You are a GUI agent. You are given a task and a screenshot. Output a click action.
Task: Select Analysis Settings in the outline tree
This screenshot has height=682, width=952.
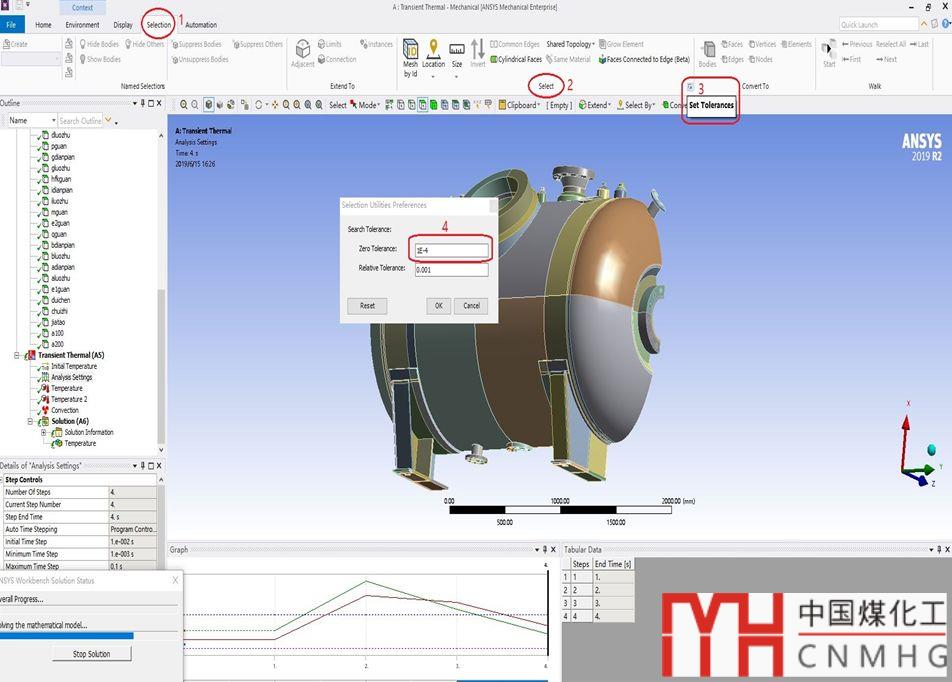pyautogui.click(x=71, y=377)
